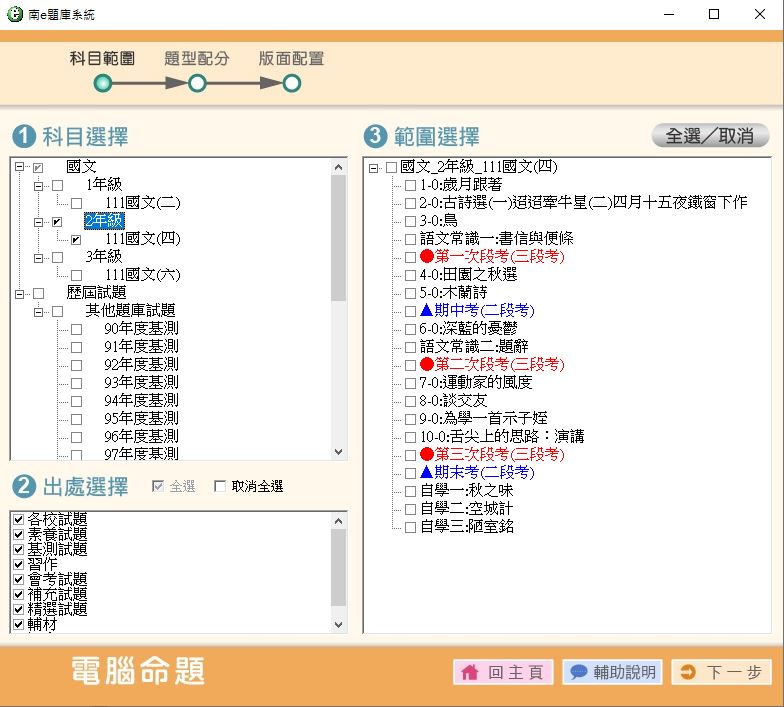Select 10-0:舌尖上的思路：演講 item
This screenshot has height=707, width=784.
tap(502, 436)
